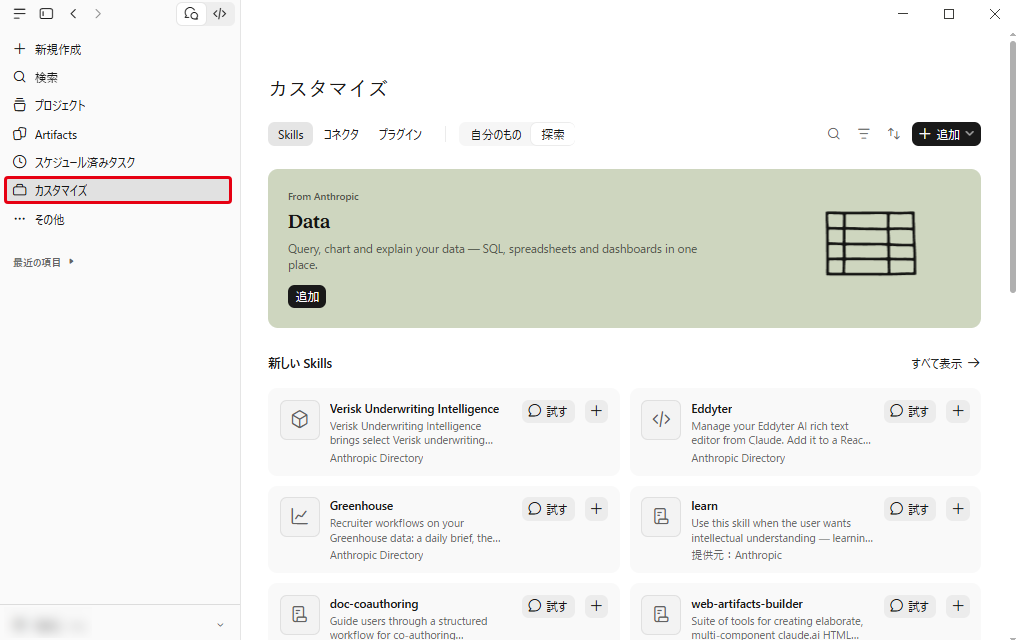Open the sort order icon
This screenshot has width=1017, height=640.
(x=894, y=134)
